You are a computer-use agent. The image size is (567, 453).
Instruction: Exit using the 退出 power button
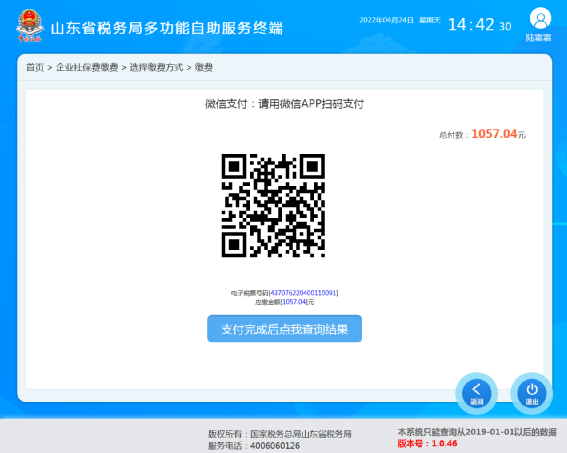coord(532,393)
